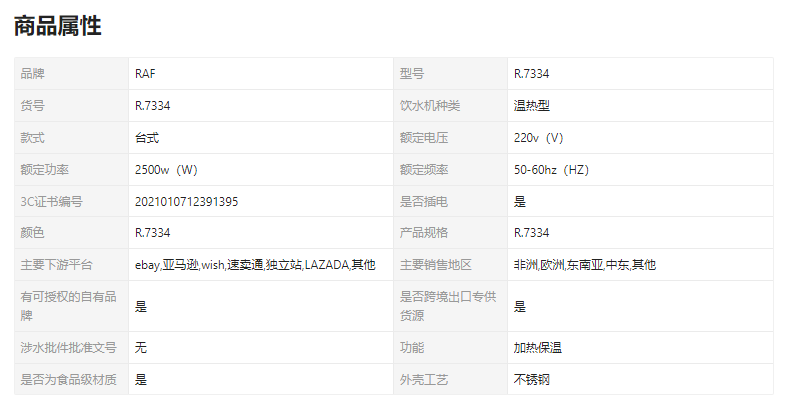Click the 3C证书编号 number 2021010712391395
The height and width of the screenshot is (414, 789).
(x=186, y=201)
